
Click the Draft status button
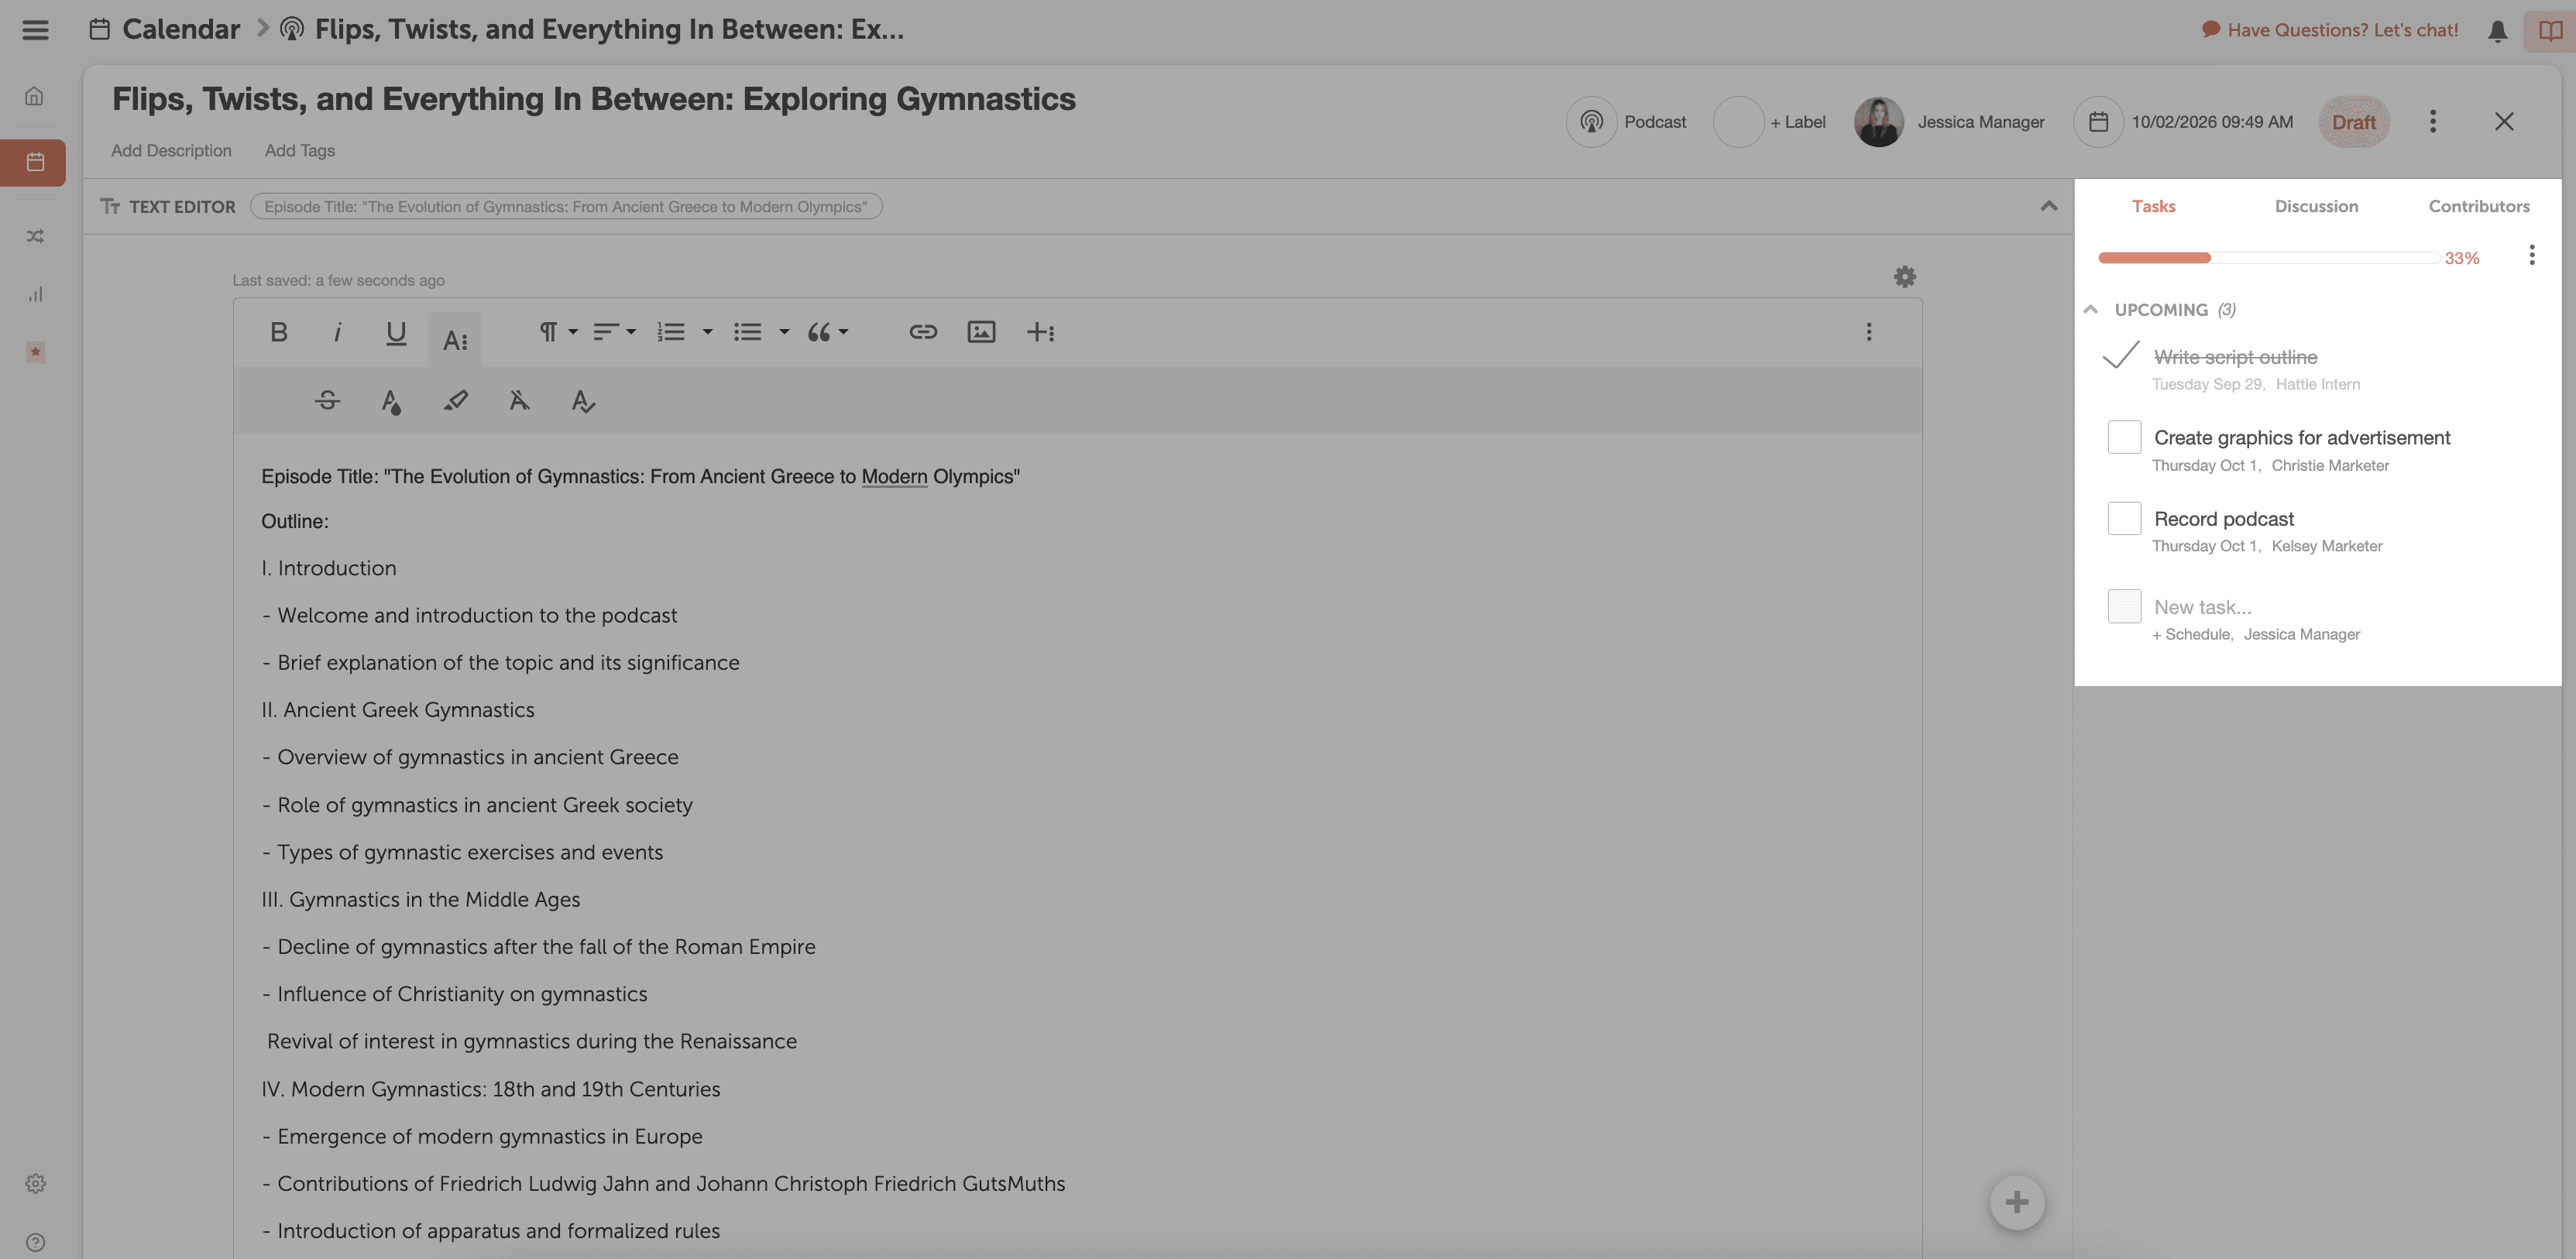[2353, 122]
